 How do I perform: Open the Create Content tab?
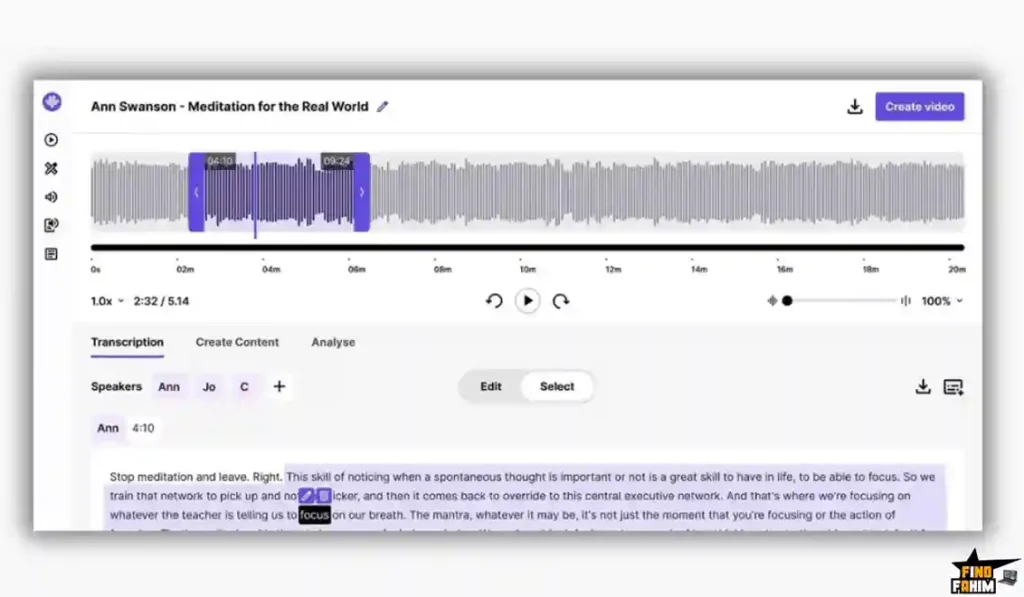pyautogui.click(x=237, y=342)
